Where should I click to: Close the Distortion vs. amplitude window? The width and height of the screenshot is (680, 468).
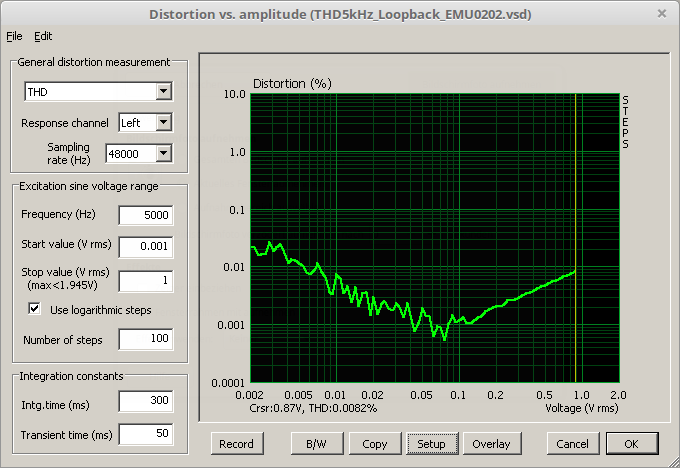pos(661,14)
